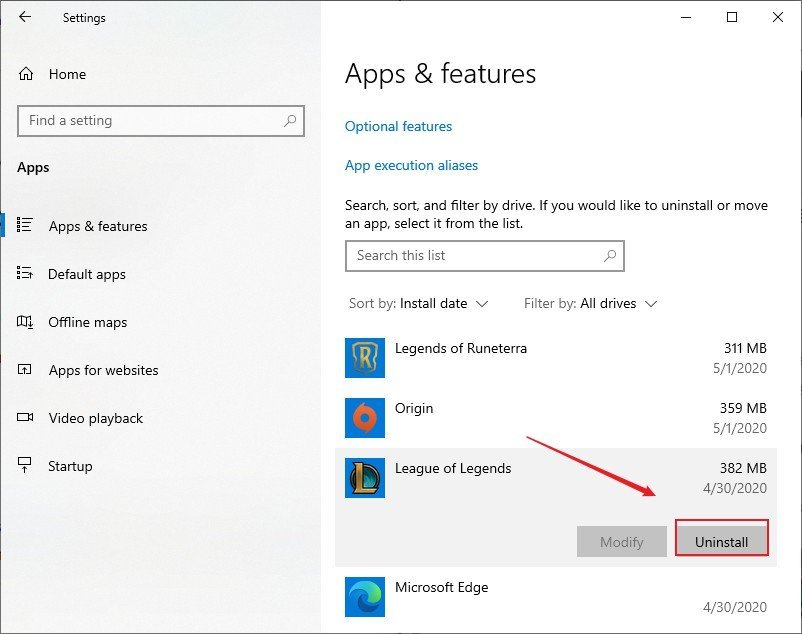Minimize the Settings window

tap(686, 17)
